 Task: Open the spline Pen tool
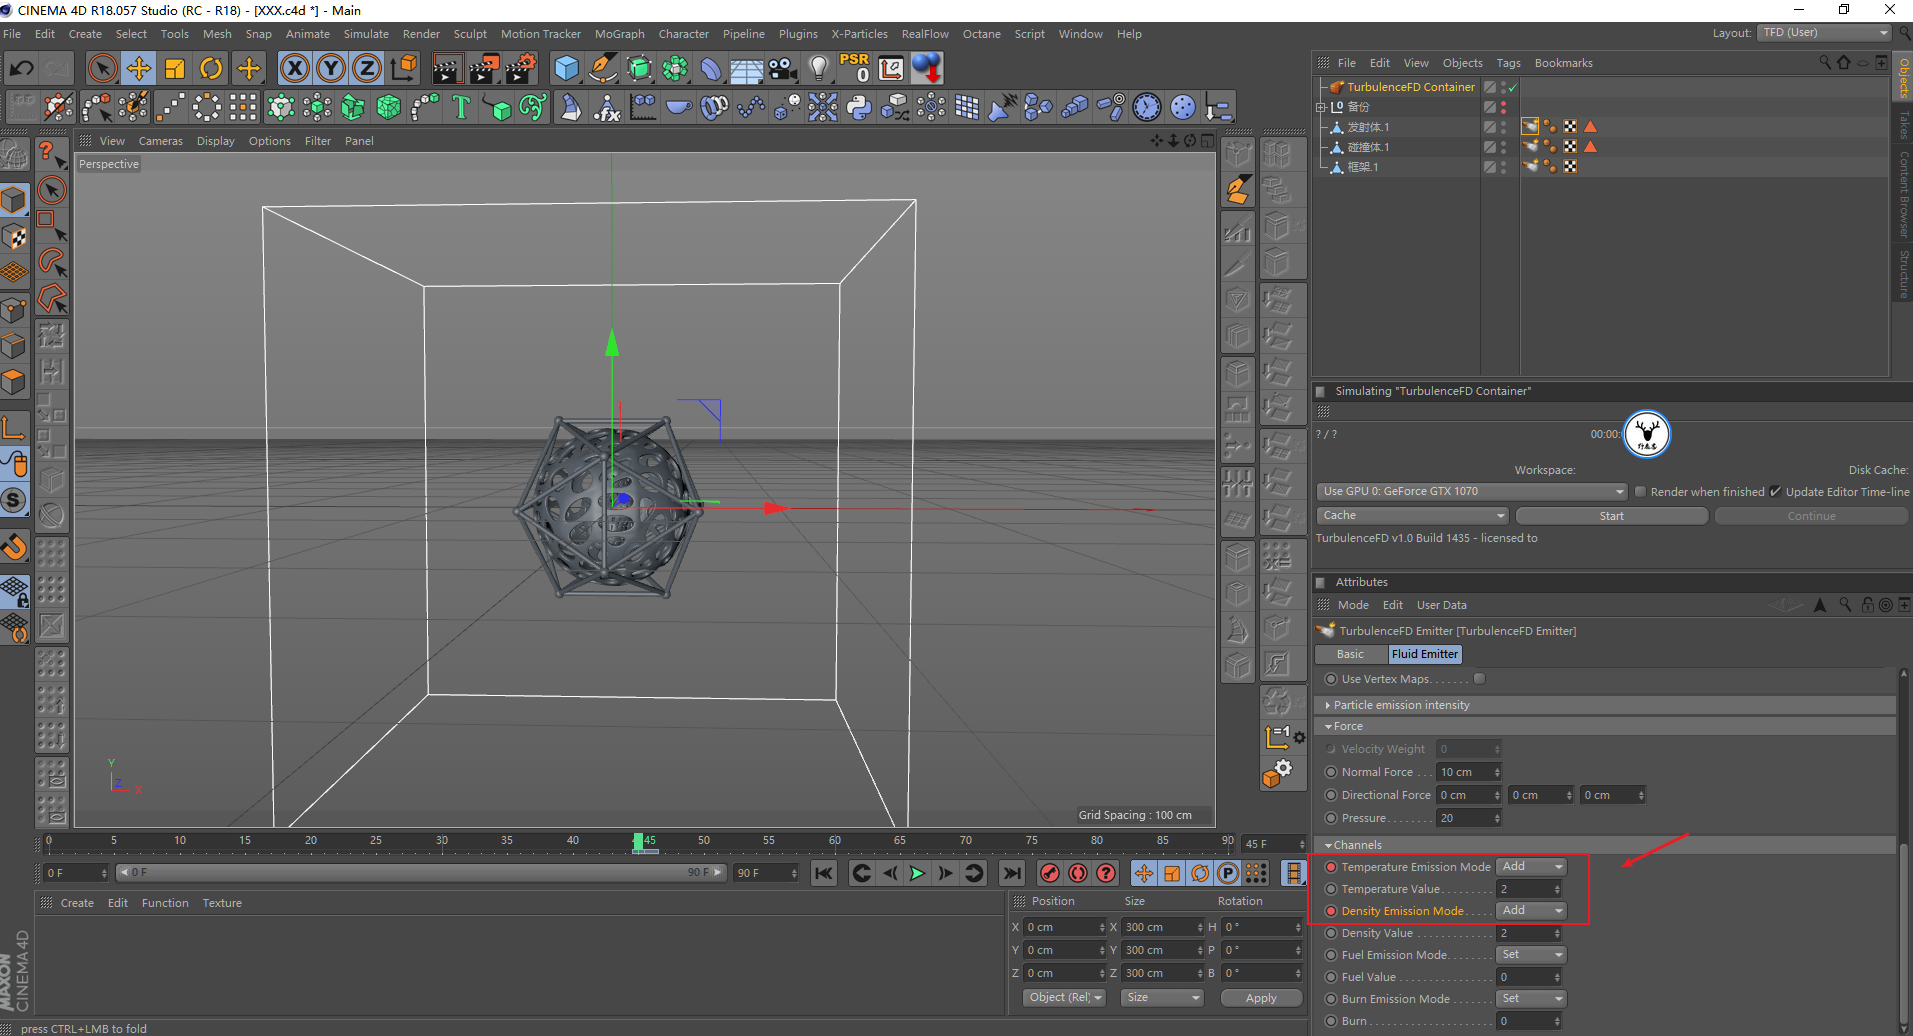coord(603,68)
